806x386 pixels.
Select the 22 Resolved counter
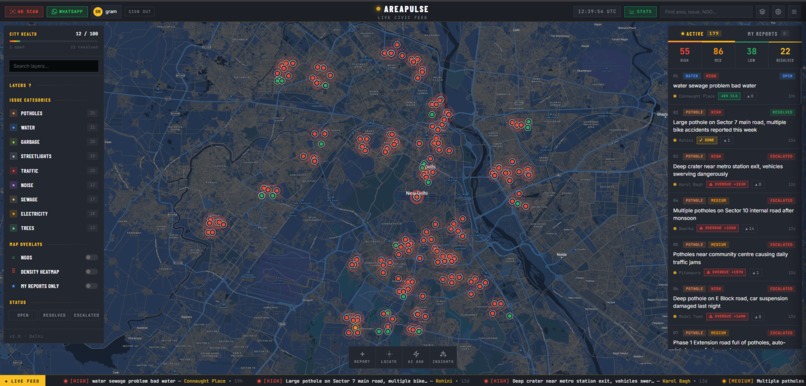(x=785, y=54)
